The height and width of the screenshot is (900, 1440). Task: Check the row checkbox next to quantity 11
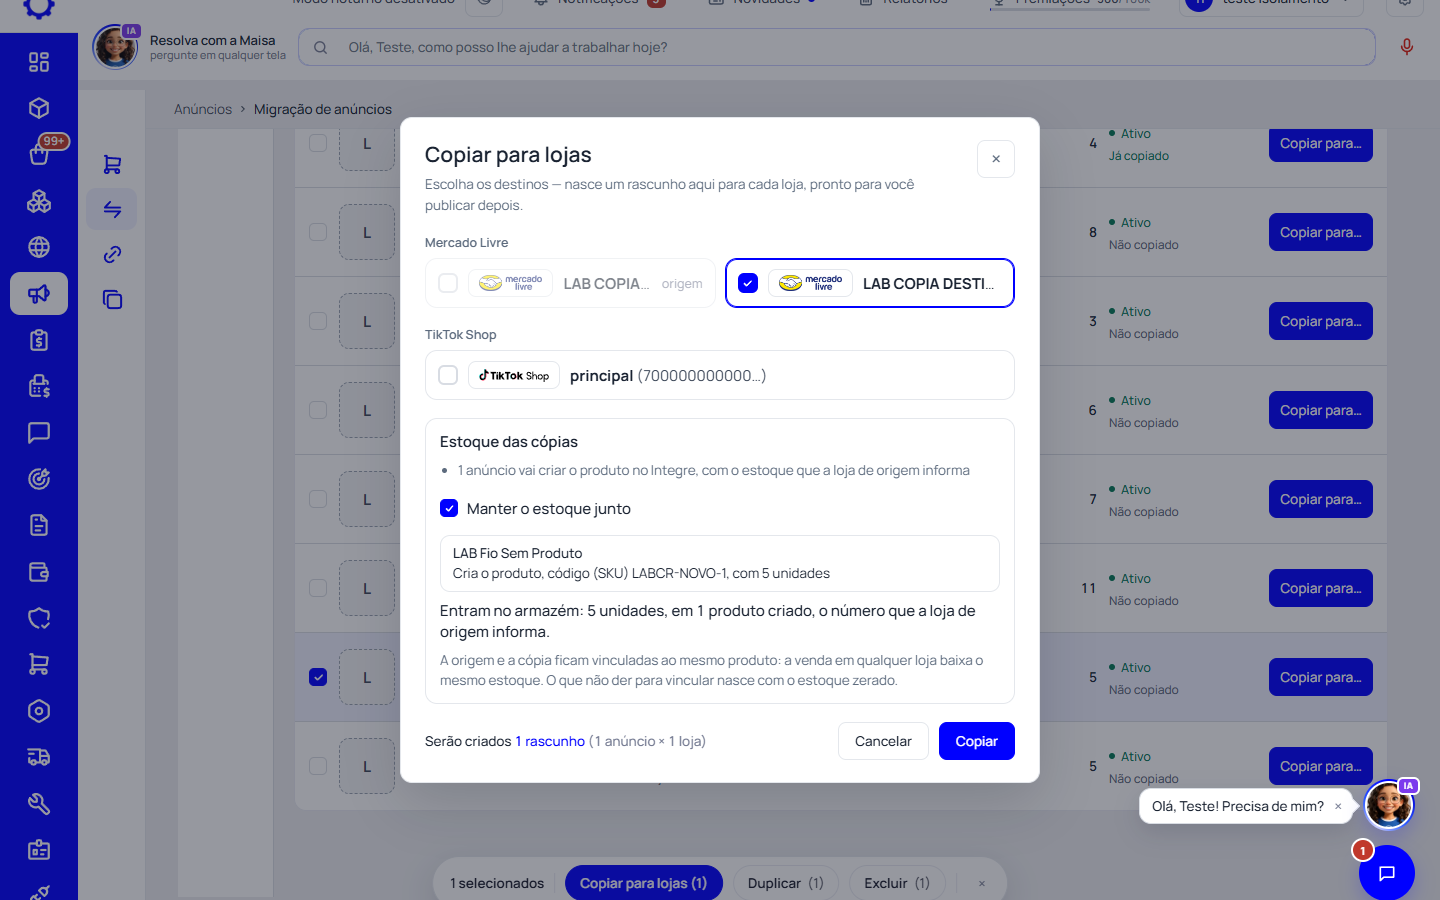point(318,588)
